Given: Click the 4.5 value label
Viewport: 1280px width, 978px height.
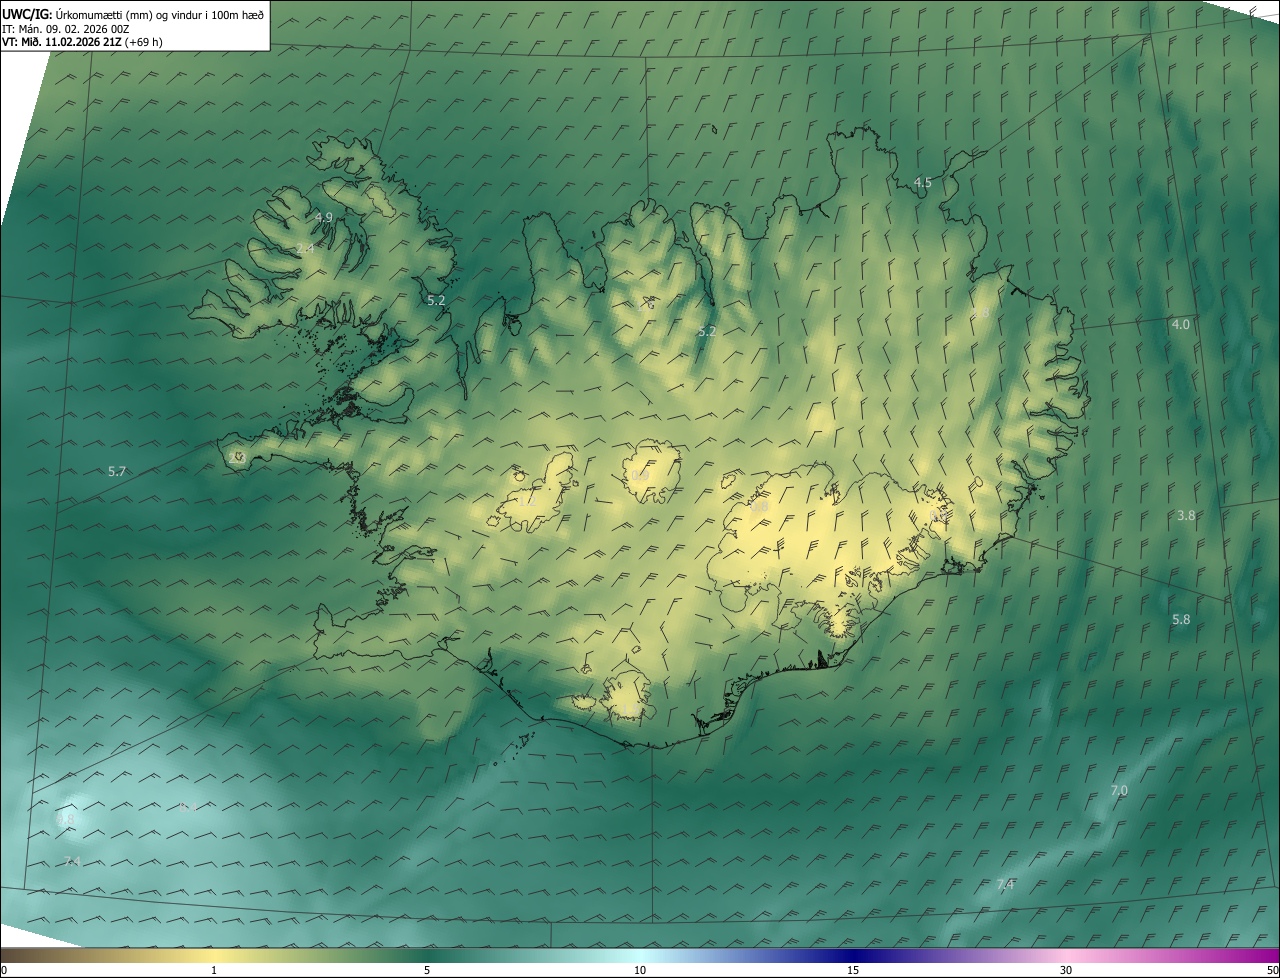Looking at the screenshot, I should 923,183.
